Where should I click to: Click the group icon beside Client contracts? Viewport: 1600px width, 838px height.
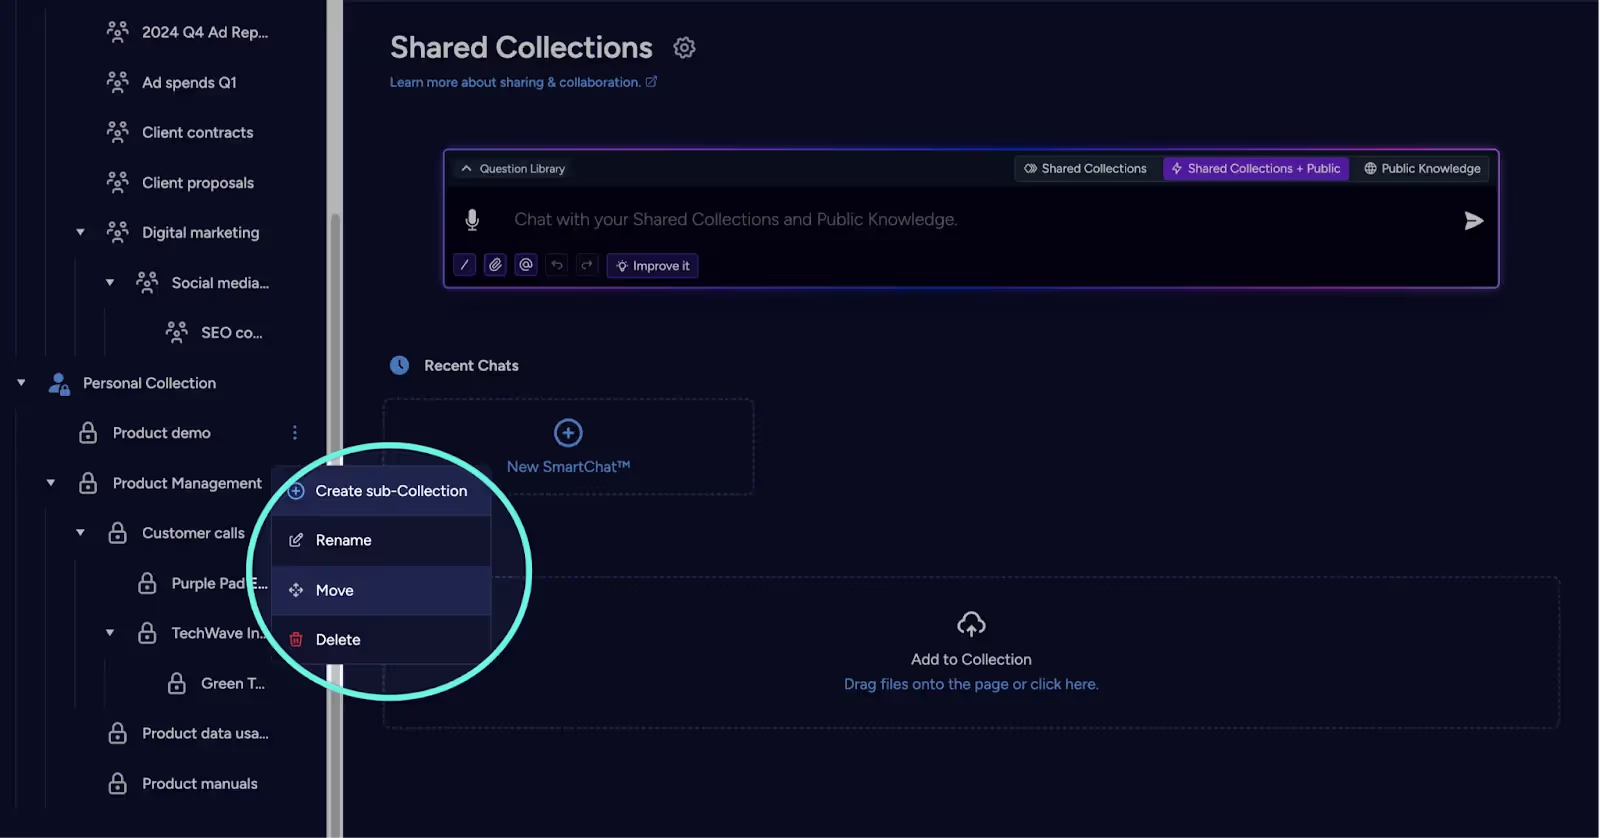[x=117, y=132]
